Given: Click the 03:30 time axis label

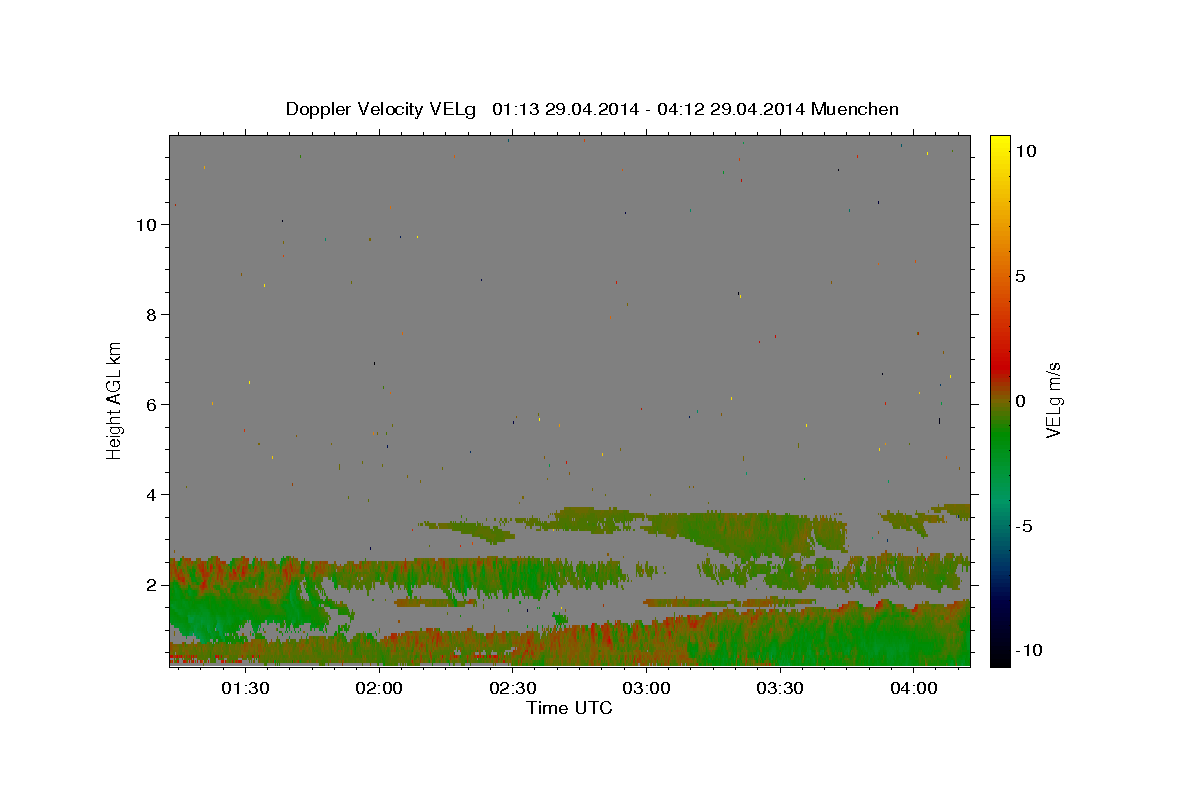Looking at the screenshot, I should tap(780, 689).
